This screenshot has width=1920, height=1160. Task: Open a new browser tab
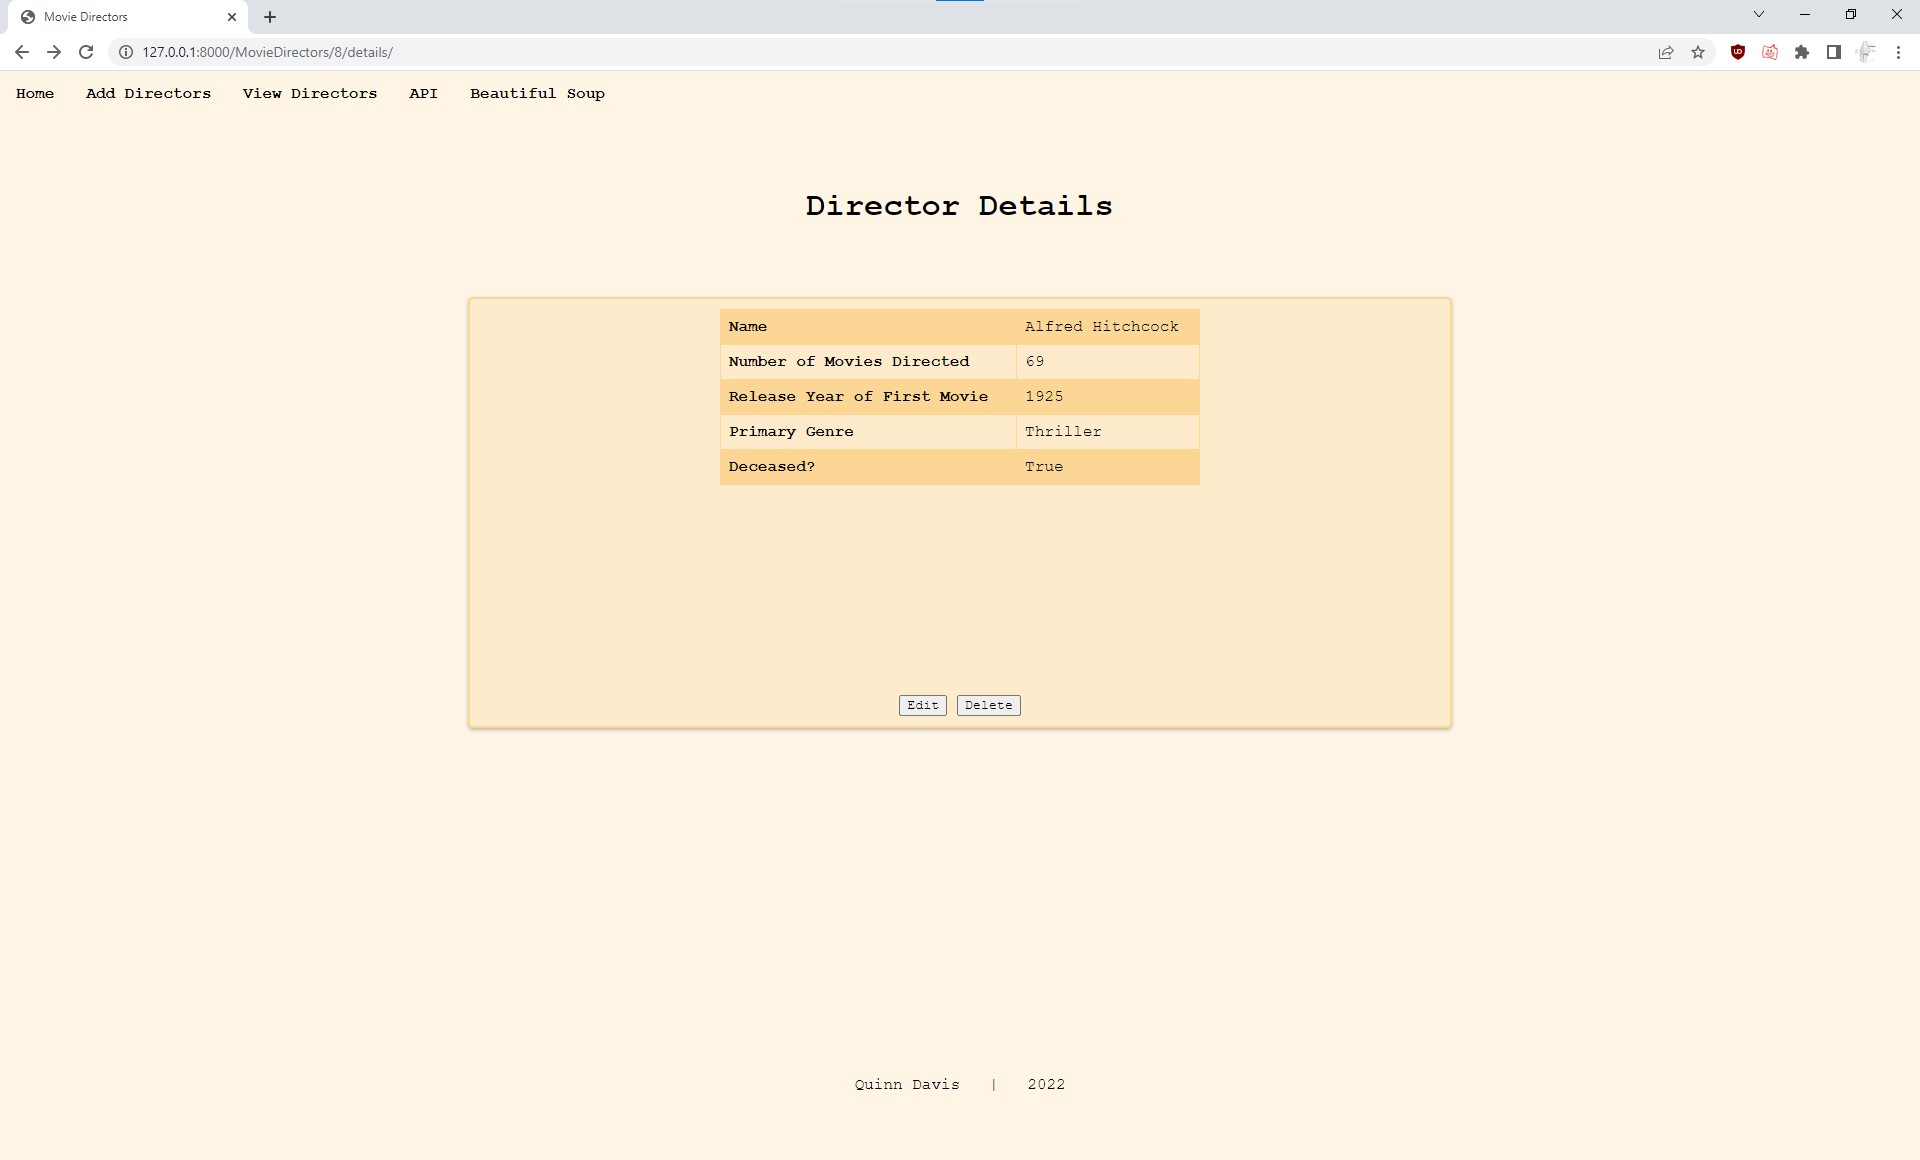[x=270, y=17]
